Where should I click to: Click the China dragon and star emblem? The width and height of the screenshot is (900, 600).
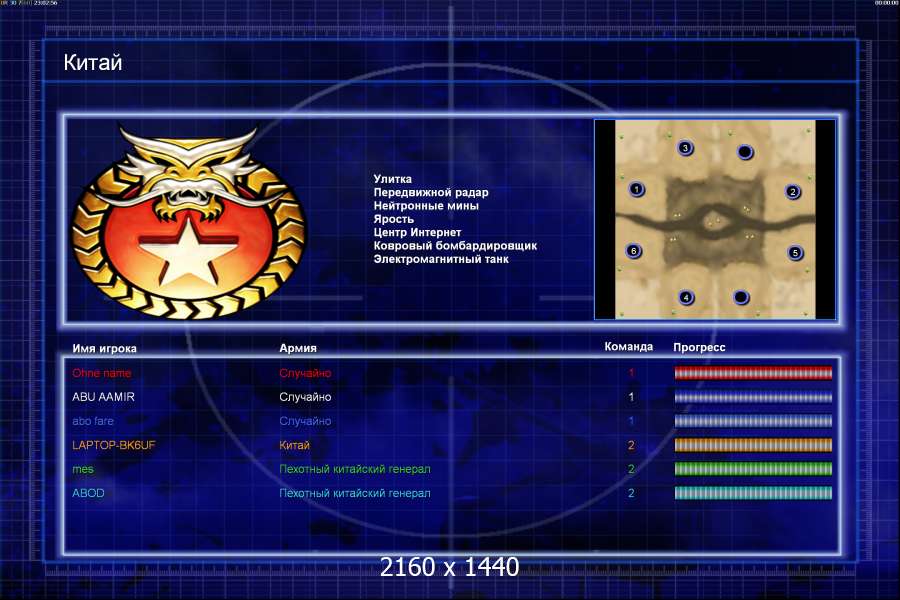pyautogui.click(x=189, y=222)
